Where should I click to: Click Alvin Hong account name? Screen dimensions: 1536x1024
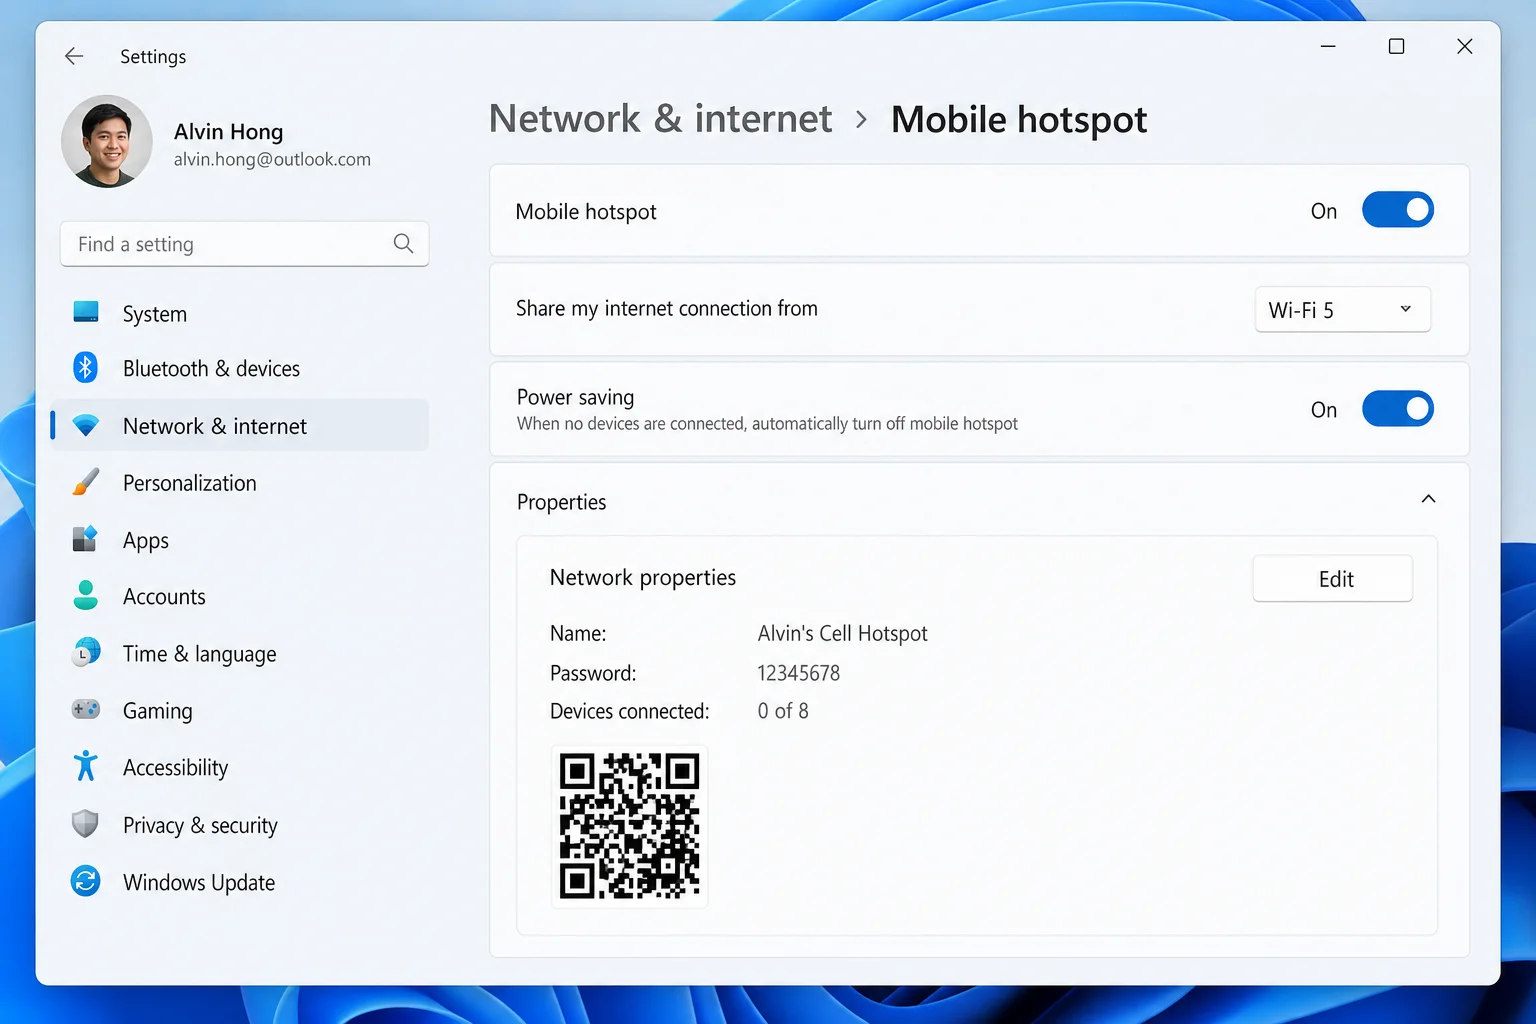click(x=228, y=131)
